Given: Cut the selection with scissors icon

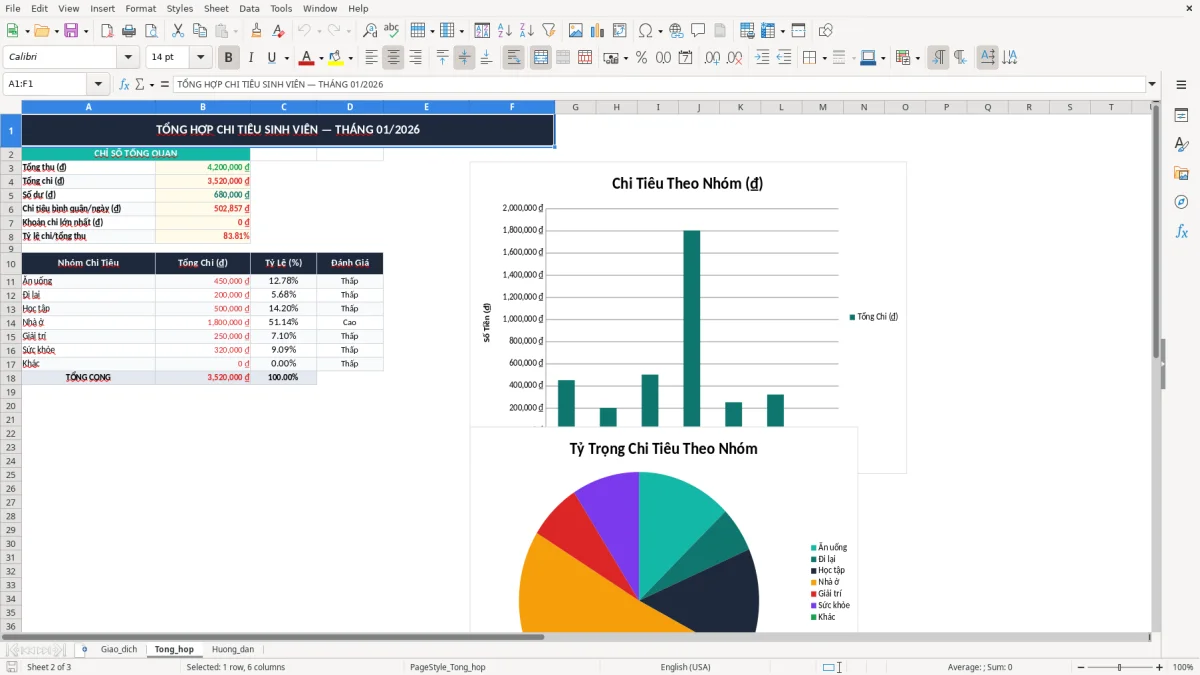Looking at the screenshot, I should pyautogui.click(x=178, y=31).
